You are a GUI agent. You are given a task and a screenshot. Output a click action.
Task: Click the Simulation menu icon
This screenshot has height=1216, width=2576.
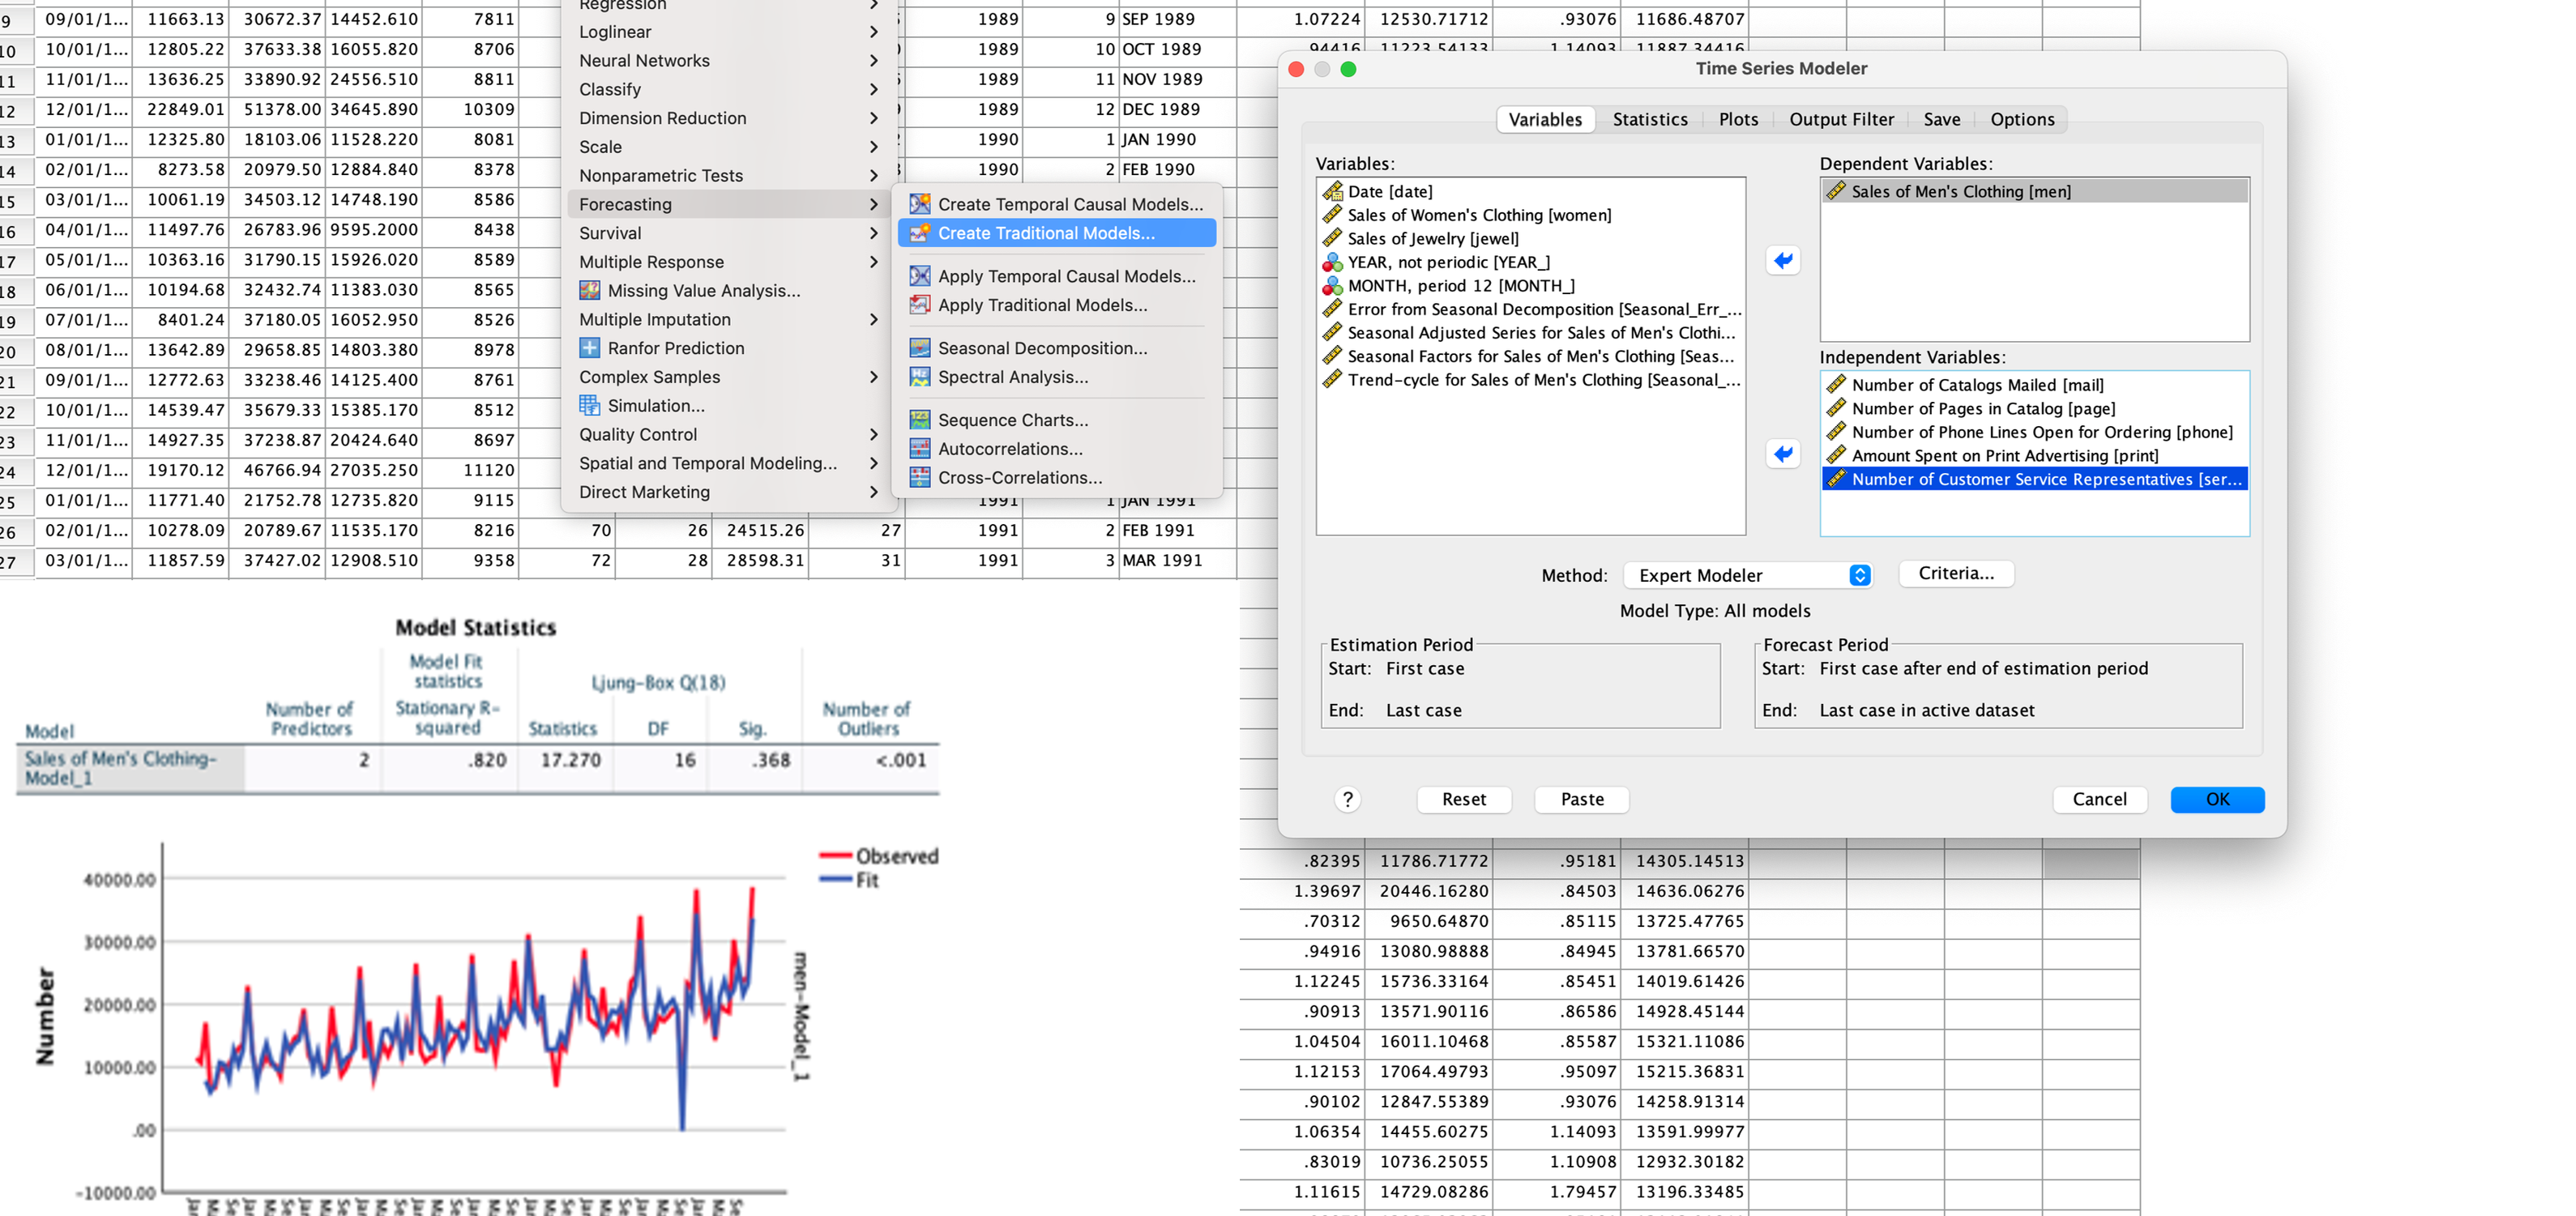590,406
